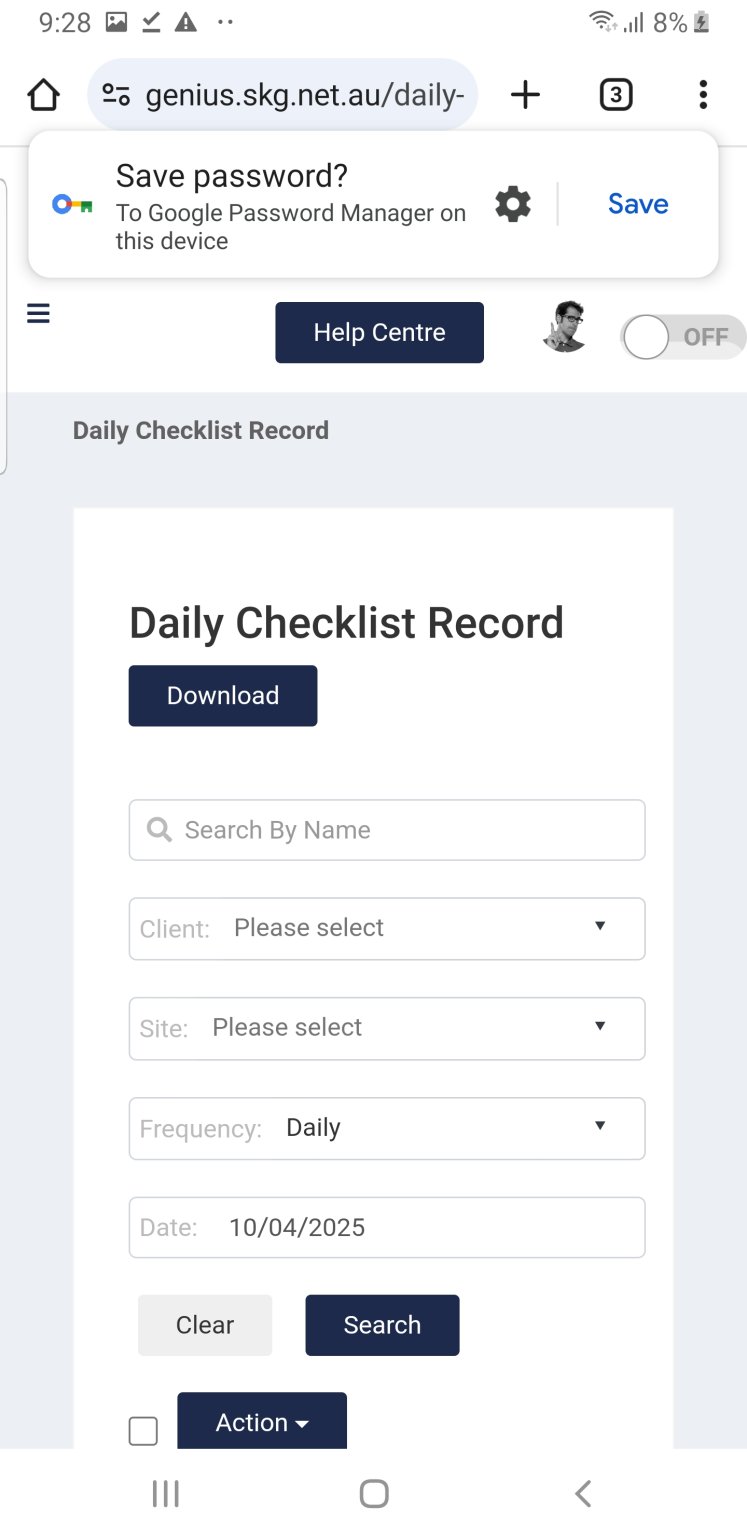The width and height of the screenshot is (747, 1536).
Task: Open a new browser tab with the plus icon
Action: click(x=524, y=93)
